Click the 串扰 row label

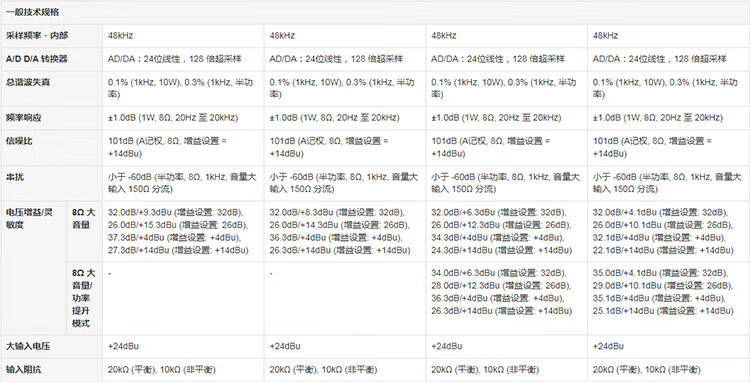click(15, 177)
